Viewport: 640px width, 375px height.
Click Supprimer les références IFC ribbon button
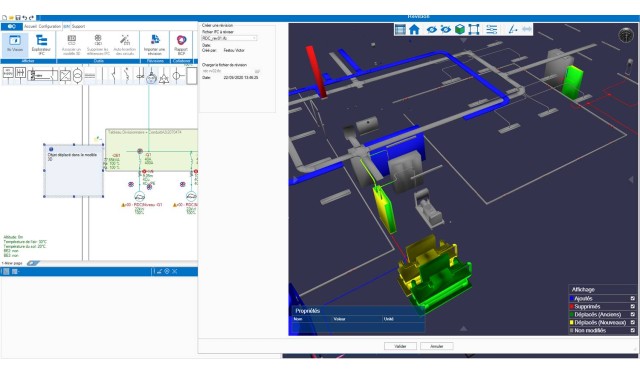coord(98,44)
